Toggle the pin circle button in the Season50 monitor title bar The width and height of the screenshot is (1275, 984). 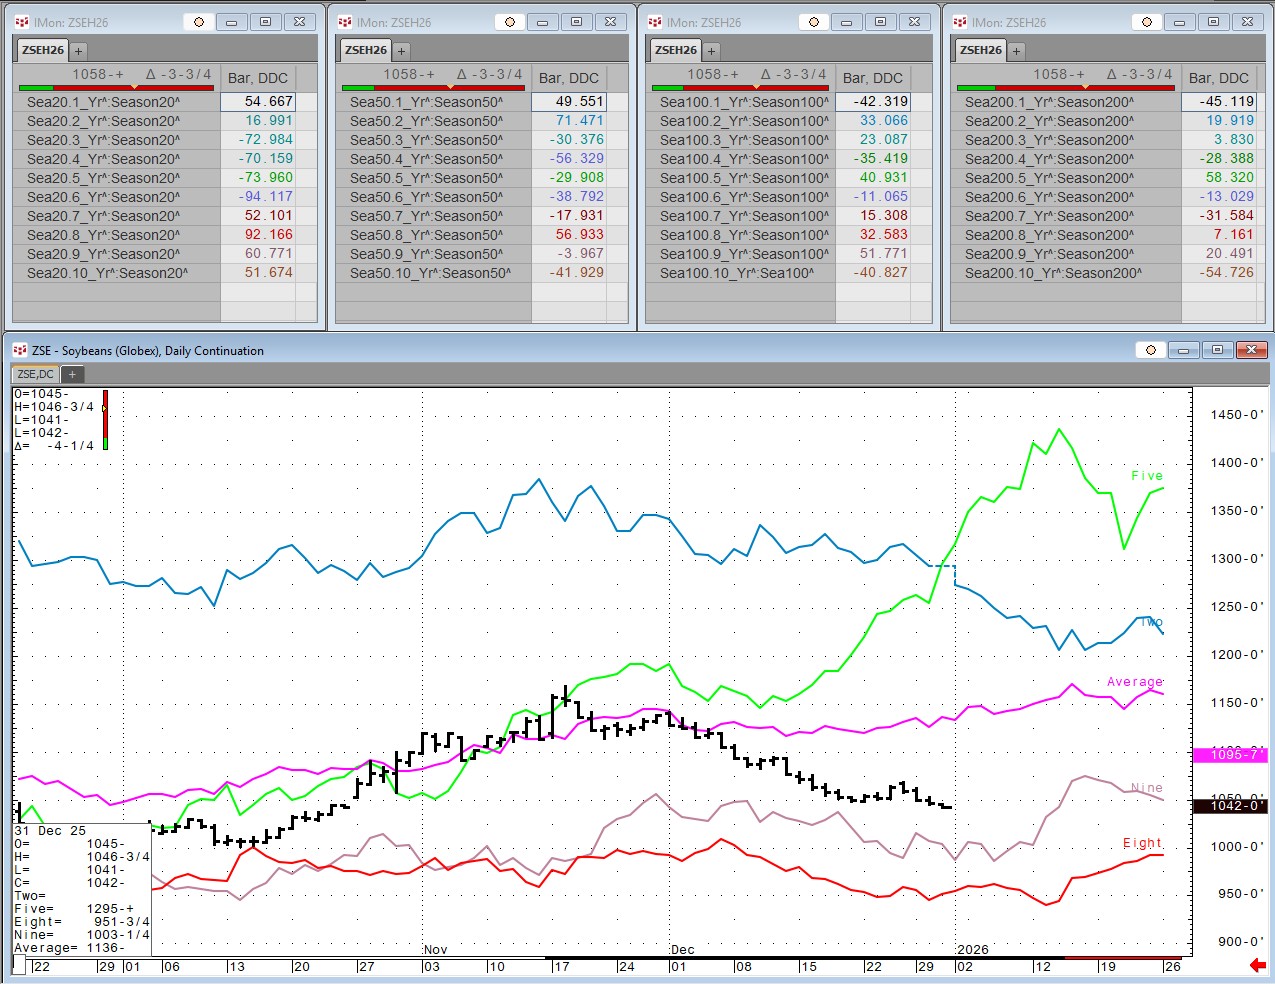pyautogui.click(x=510, y=21)
